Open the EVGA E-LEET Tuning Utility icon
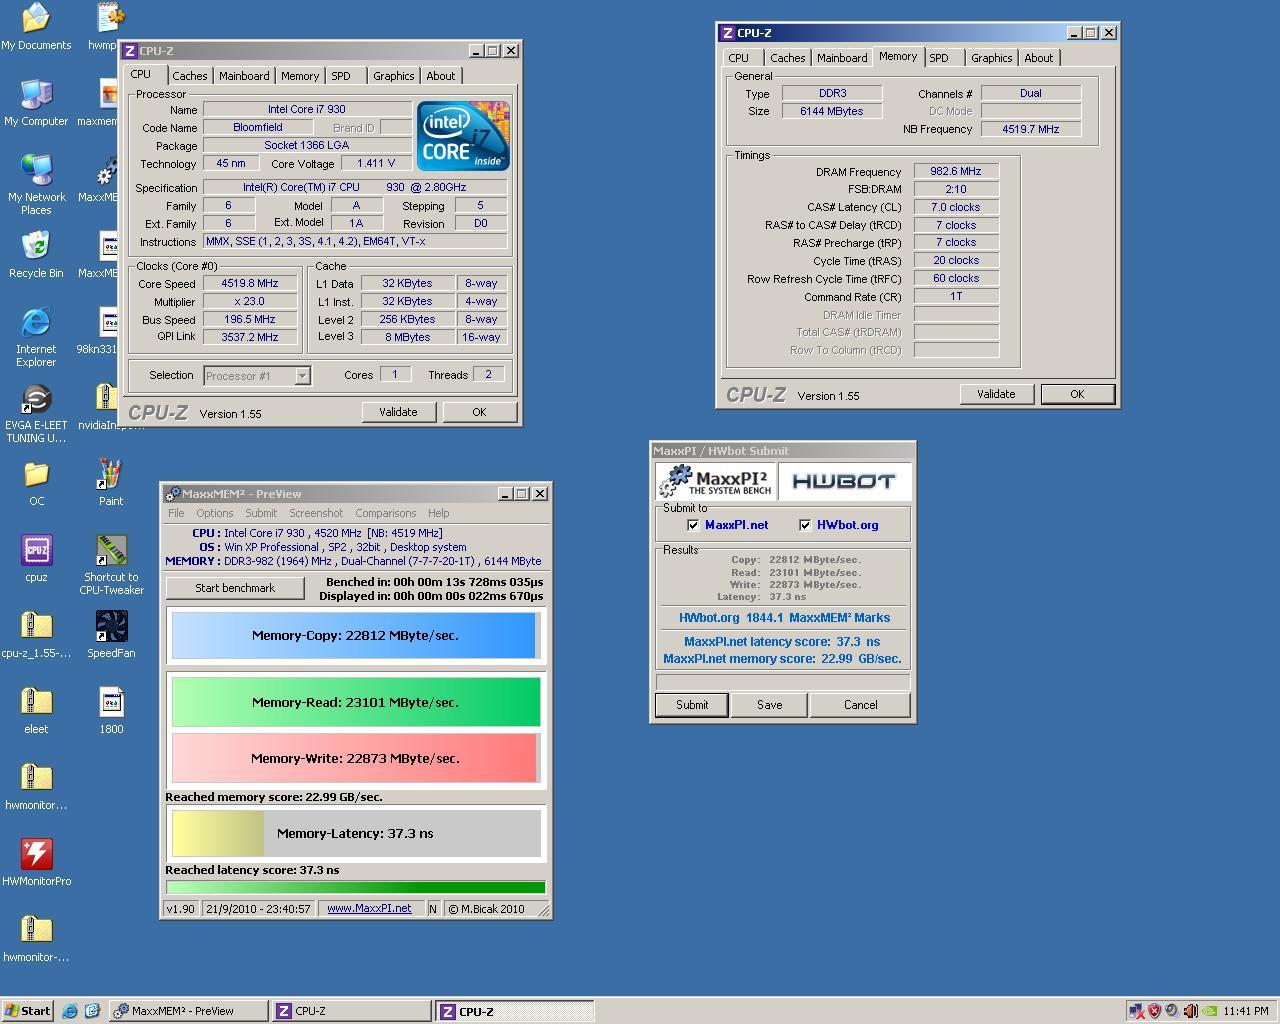This screenshot has width=1280, height=1024. [x=36, y=412]
